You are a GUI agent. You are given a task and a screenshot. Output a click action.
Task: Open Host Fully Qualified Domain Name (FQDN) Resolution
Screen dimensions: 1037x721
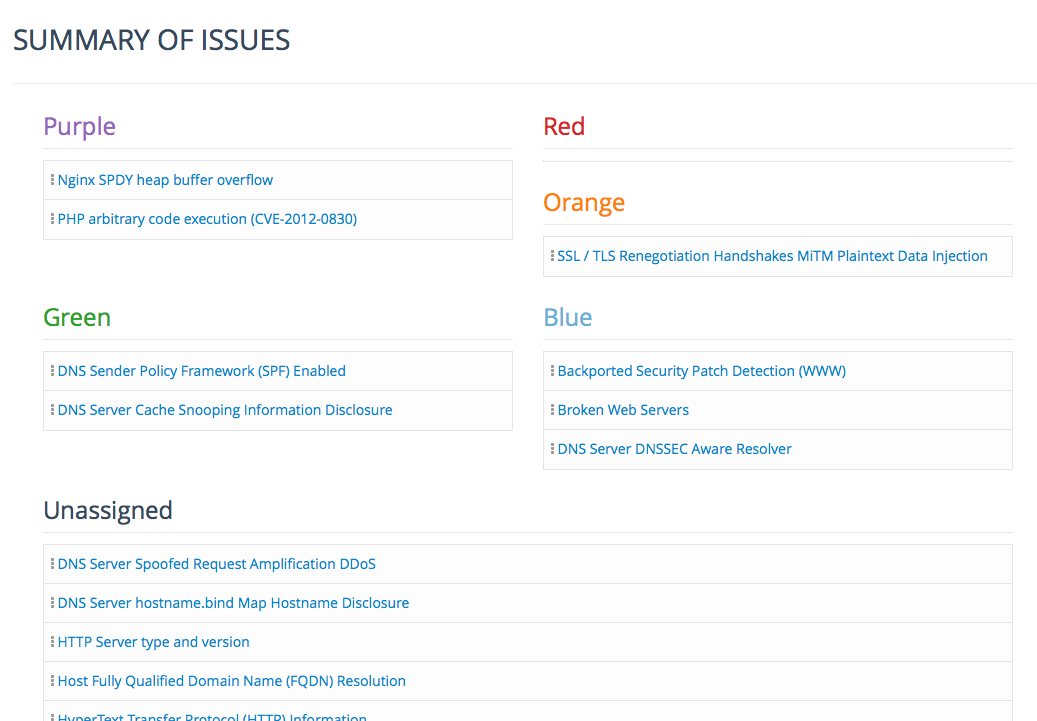[x=231, y=680]
